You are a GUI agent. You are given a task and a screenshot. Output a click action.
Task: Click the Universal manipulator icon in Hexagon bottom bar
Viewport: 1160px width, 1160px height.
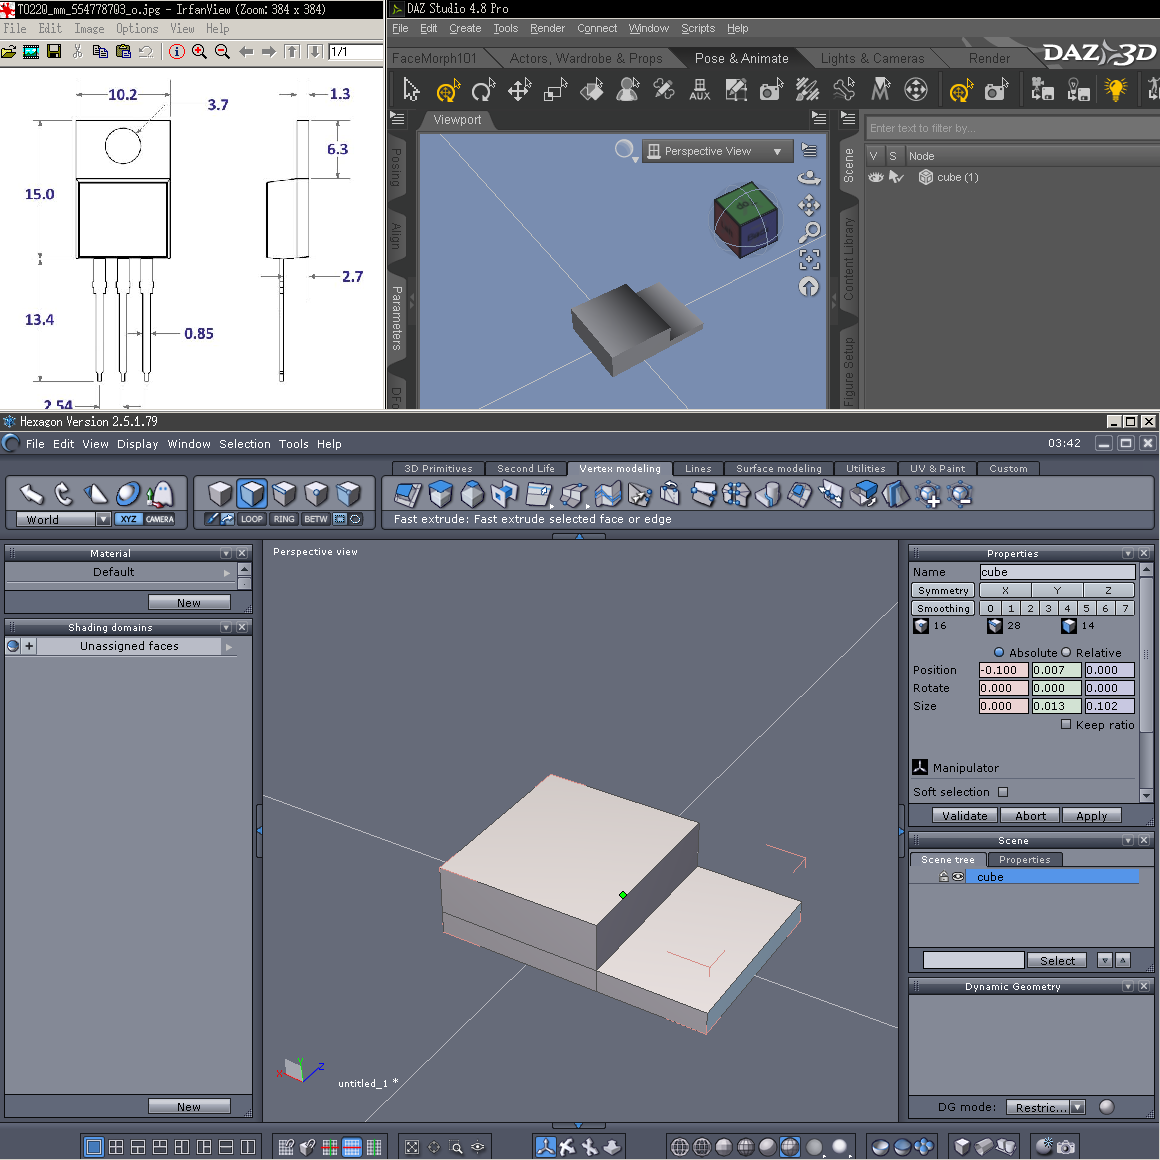click(x=545, y=1147)
